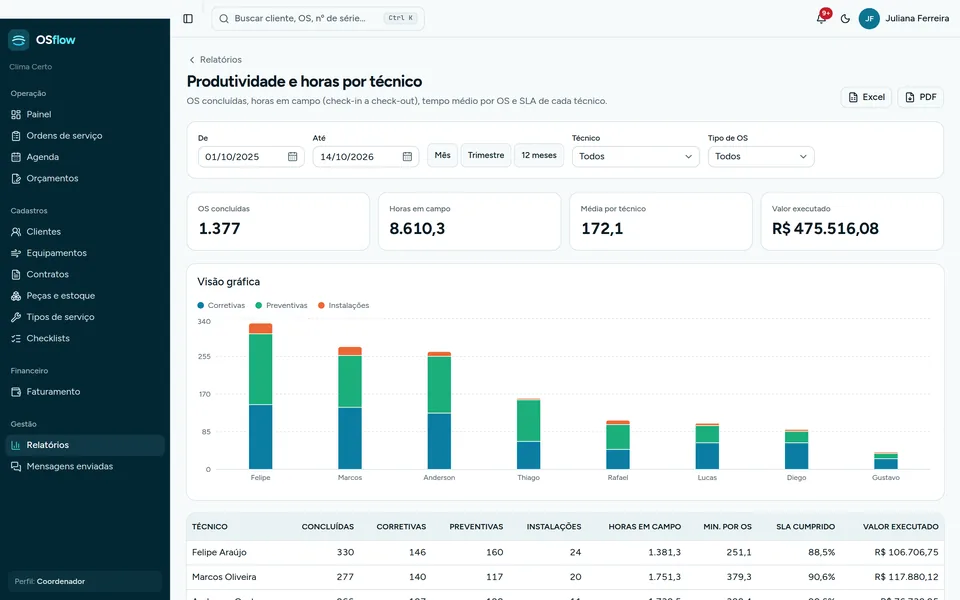Click the Até date input field
This screenshot has width=960, height=600.
pos(366,157)
